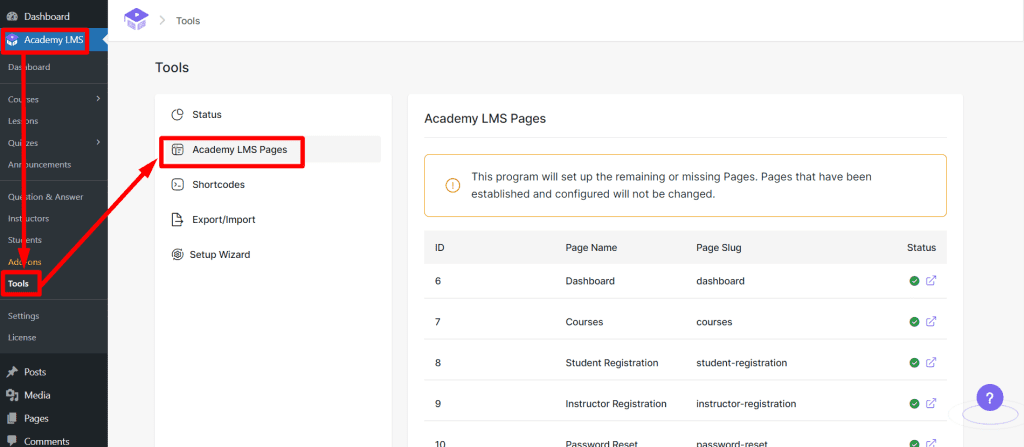The width and height of the screenshot is (1024, 447).
Task: Click the Media icon in the sidebar
Action: 12,395
